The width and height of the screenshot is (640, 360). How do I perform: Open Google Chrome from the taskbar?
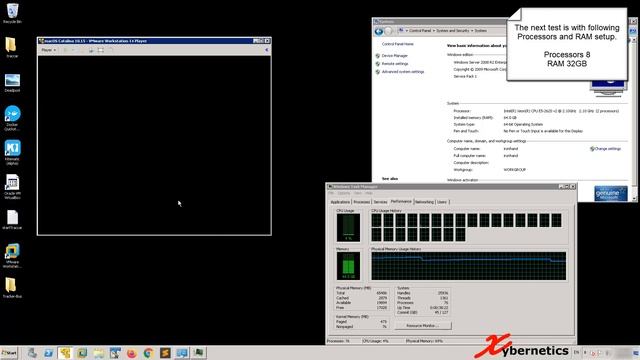pos(148,353)
